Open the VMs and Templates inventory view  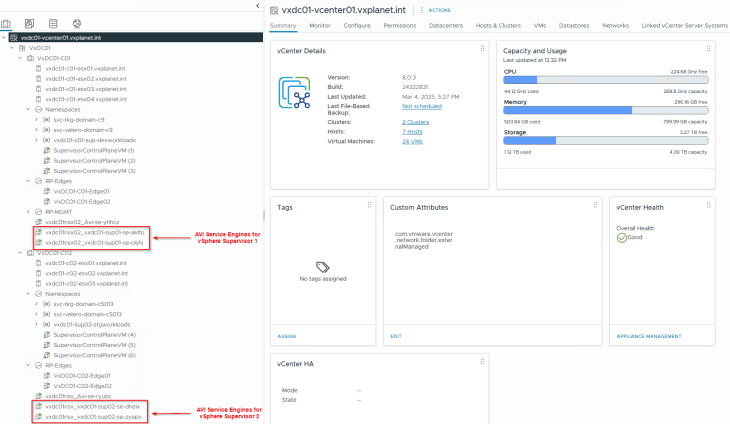29,22
